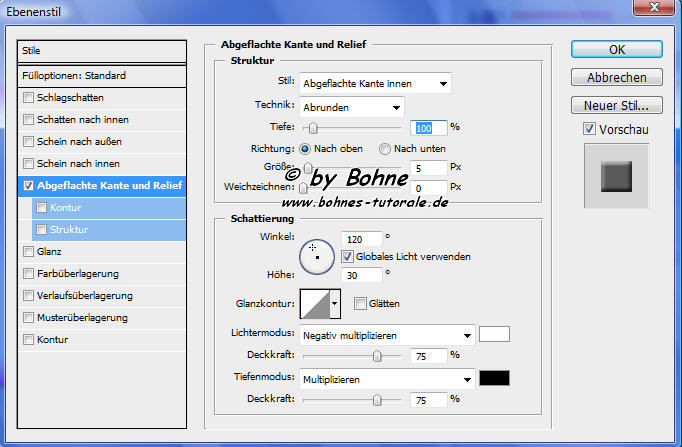Expand the Technik dropdown set to Abrunden
Screen dimensions: 682x447
point(350,106)
